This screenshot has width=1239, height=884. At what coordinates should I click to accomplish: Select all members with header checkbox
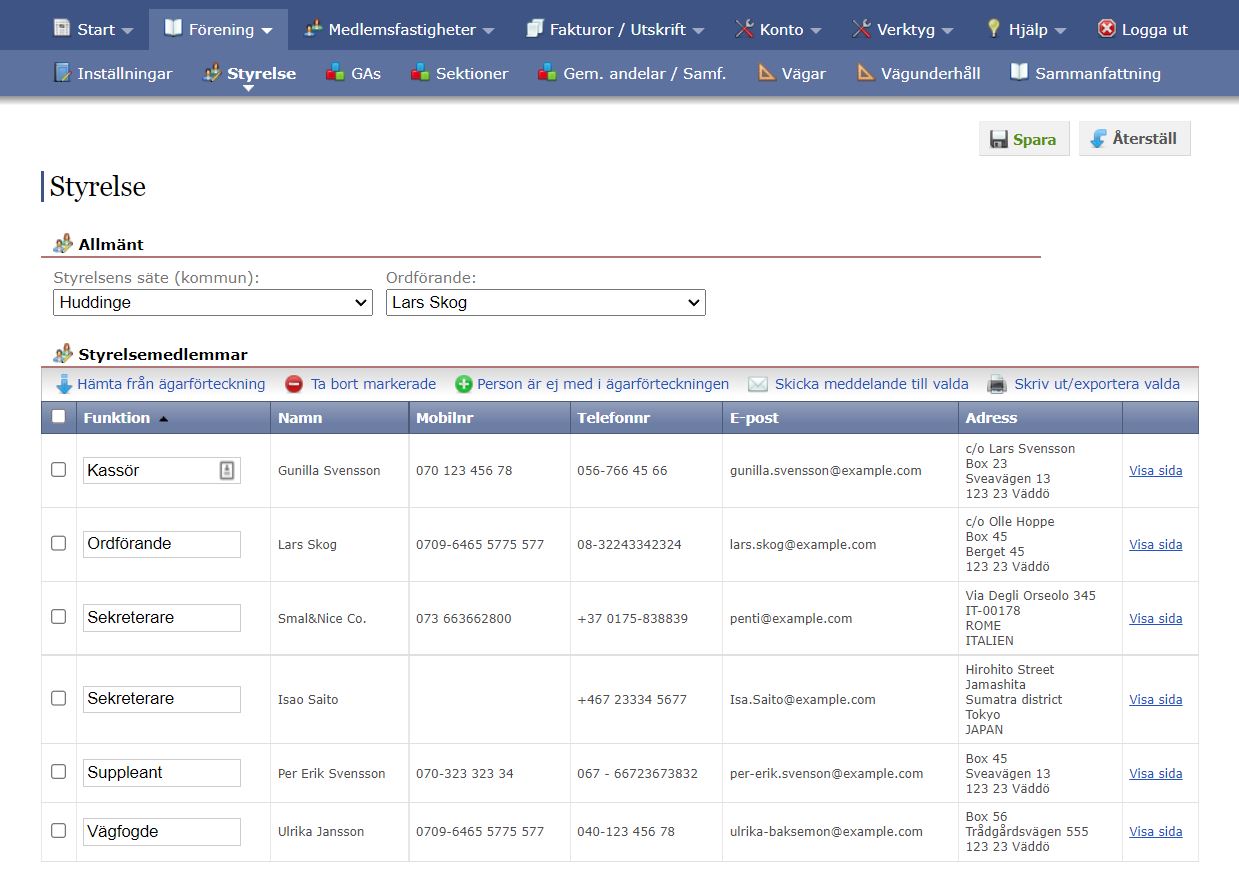(x=59, y=417)
